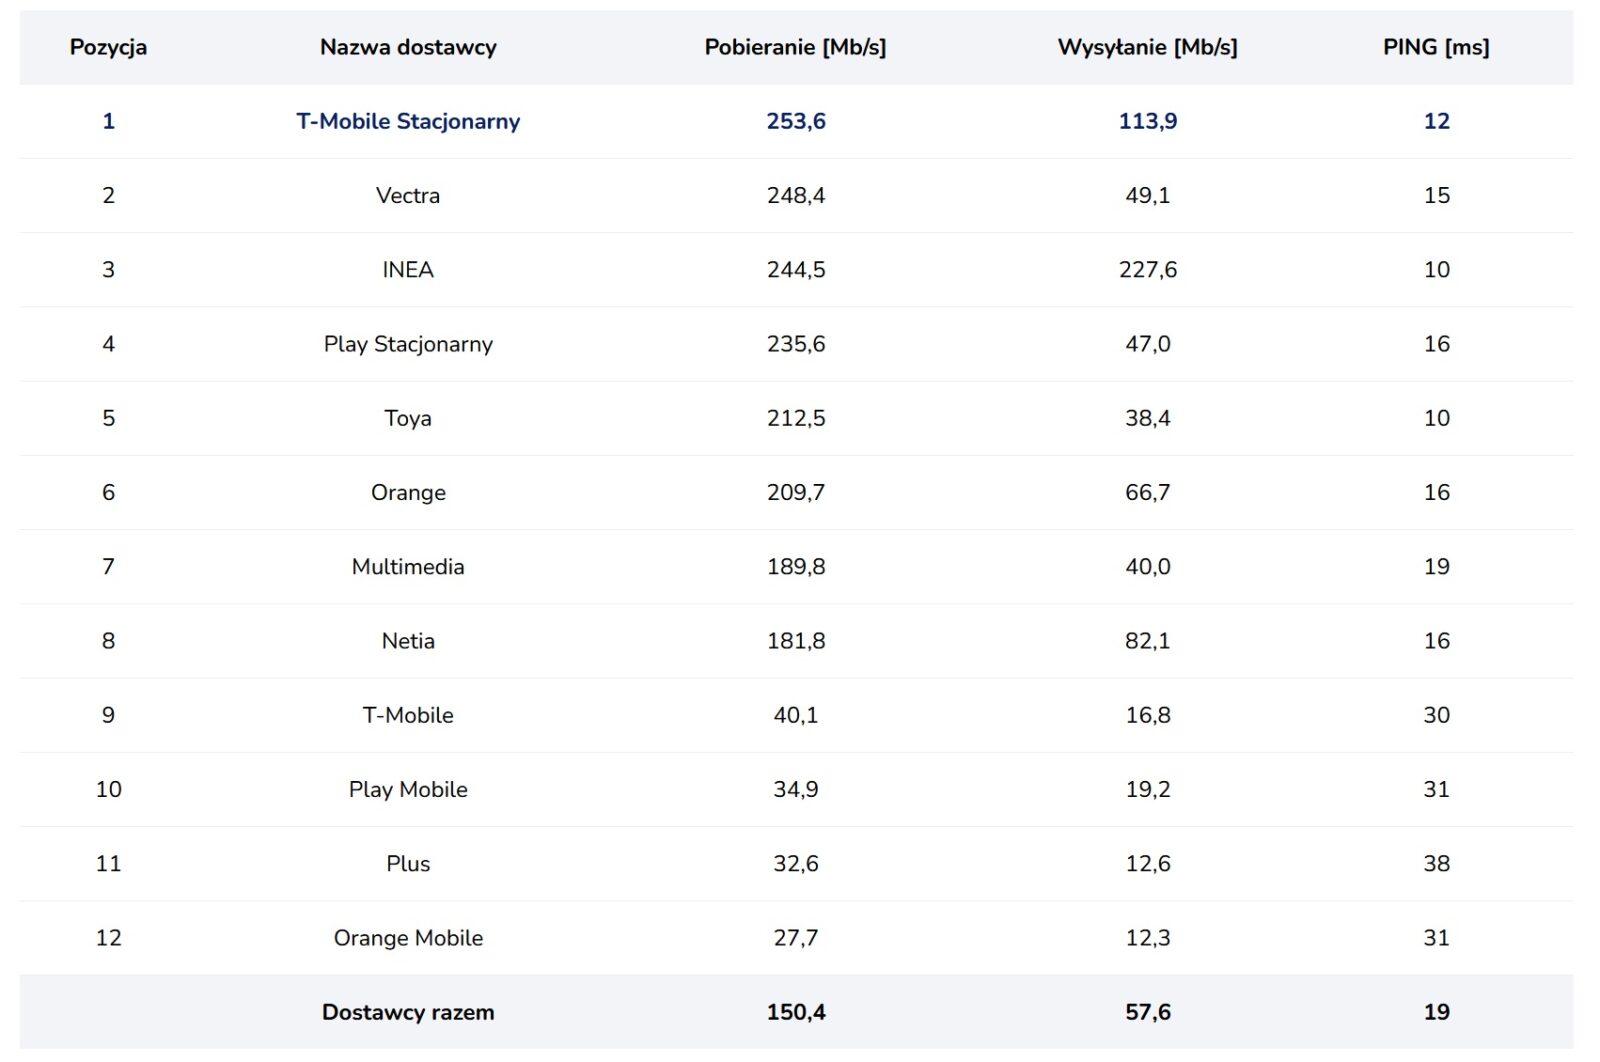The width and height of the screenshot is (1600, 1062).
Task: Click the 150,4 total download value
Action: (796, 1012)
